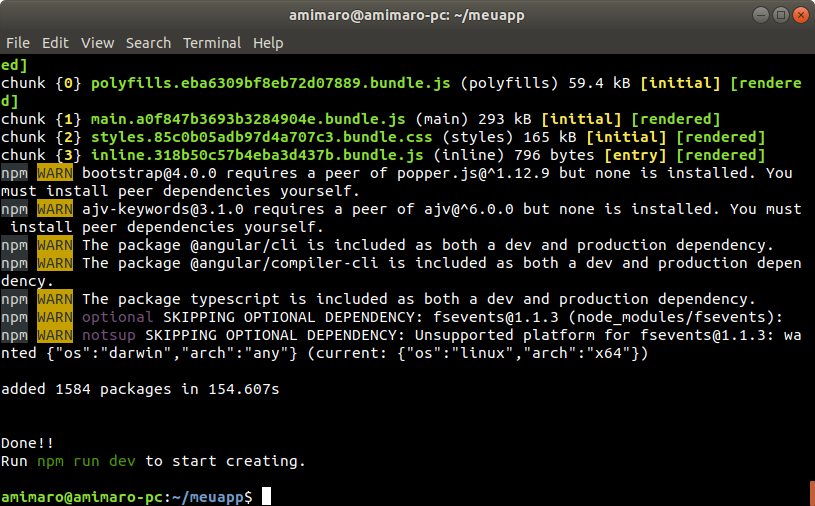Open the File menu
Image resolution: width=815 pixels, height=506 pixels.
17,43
